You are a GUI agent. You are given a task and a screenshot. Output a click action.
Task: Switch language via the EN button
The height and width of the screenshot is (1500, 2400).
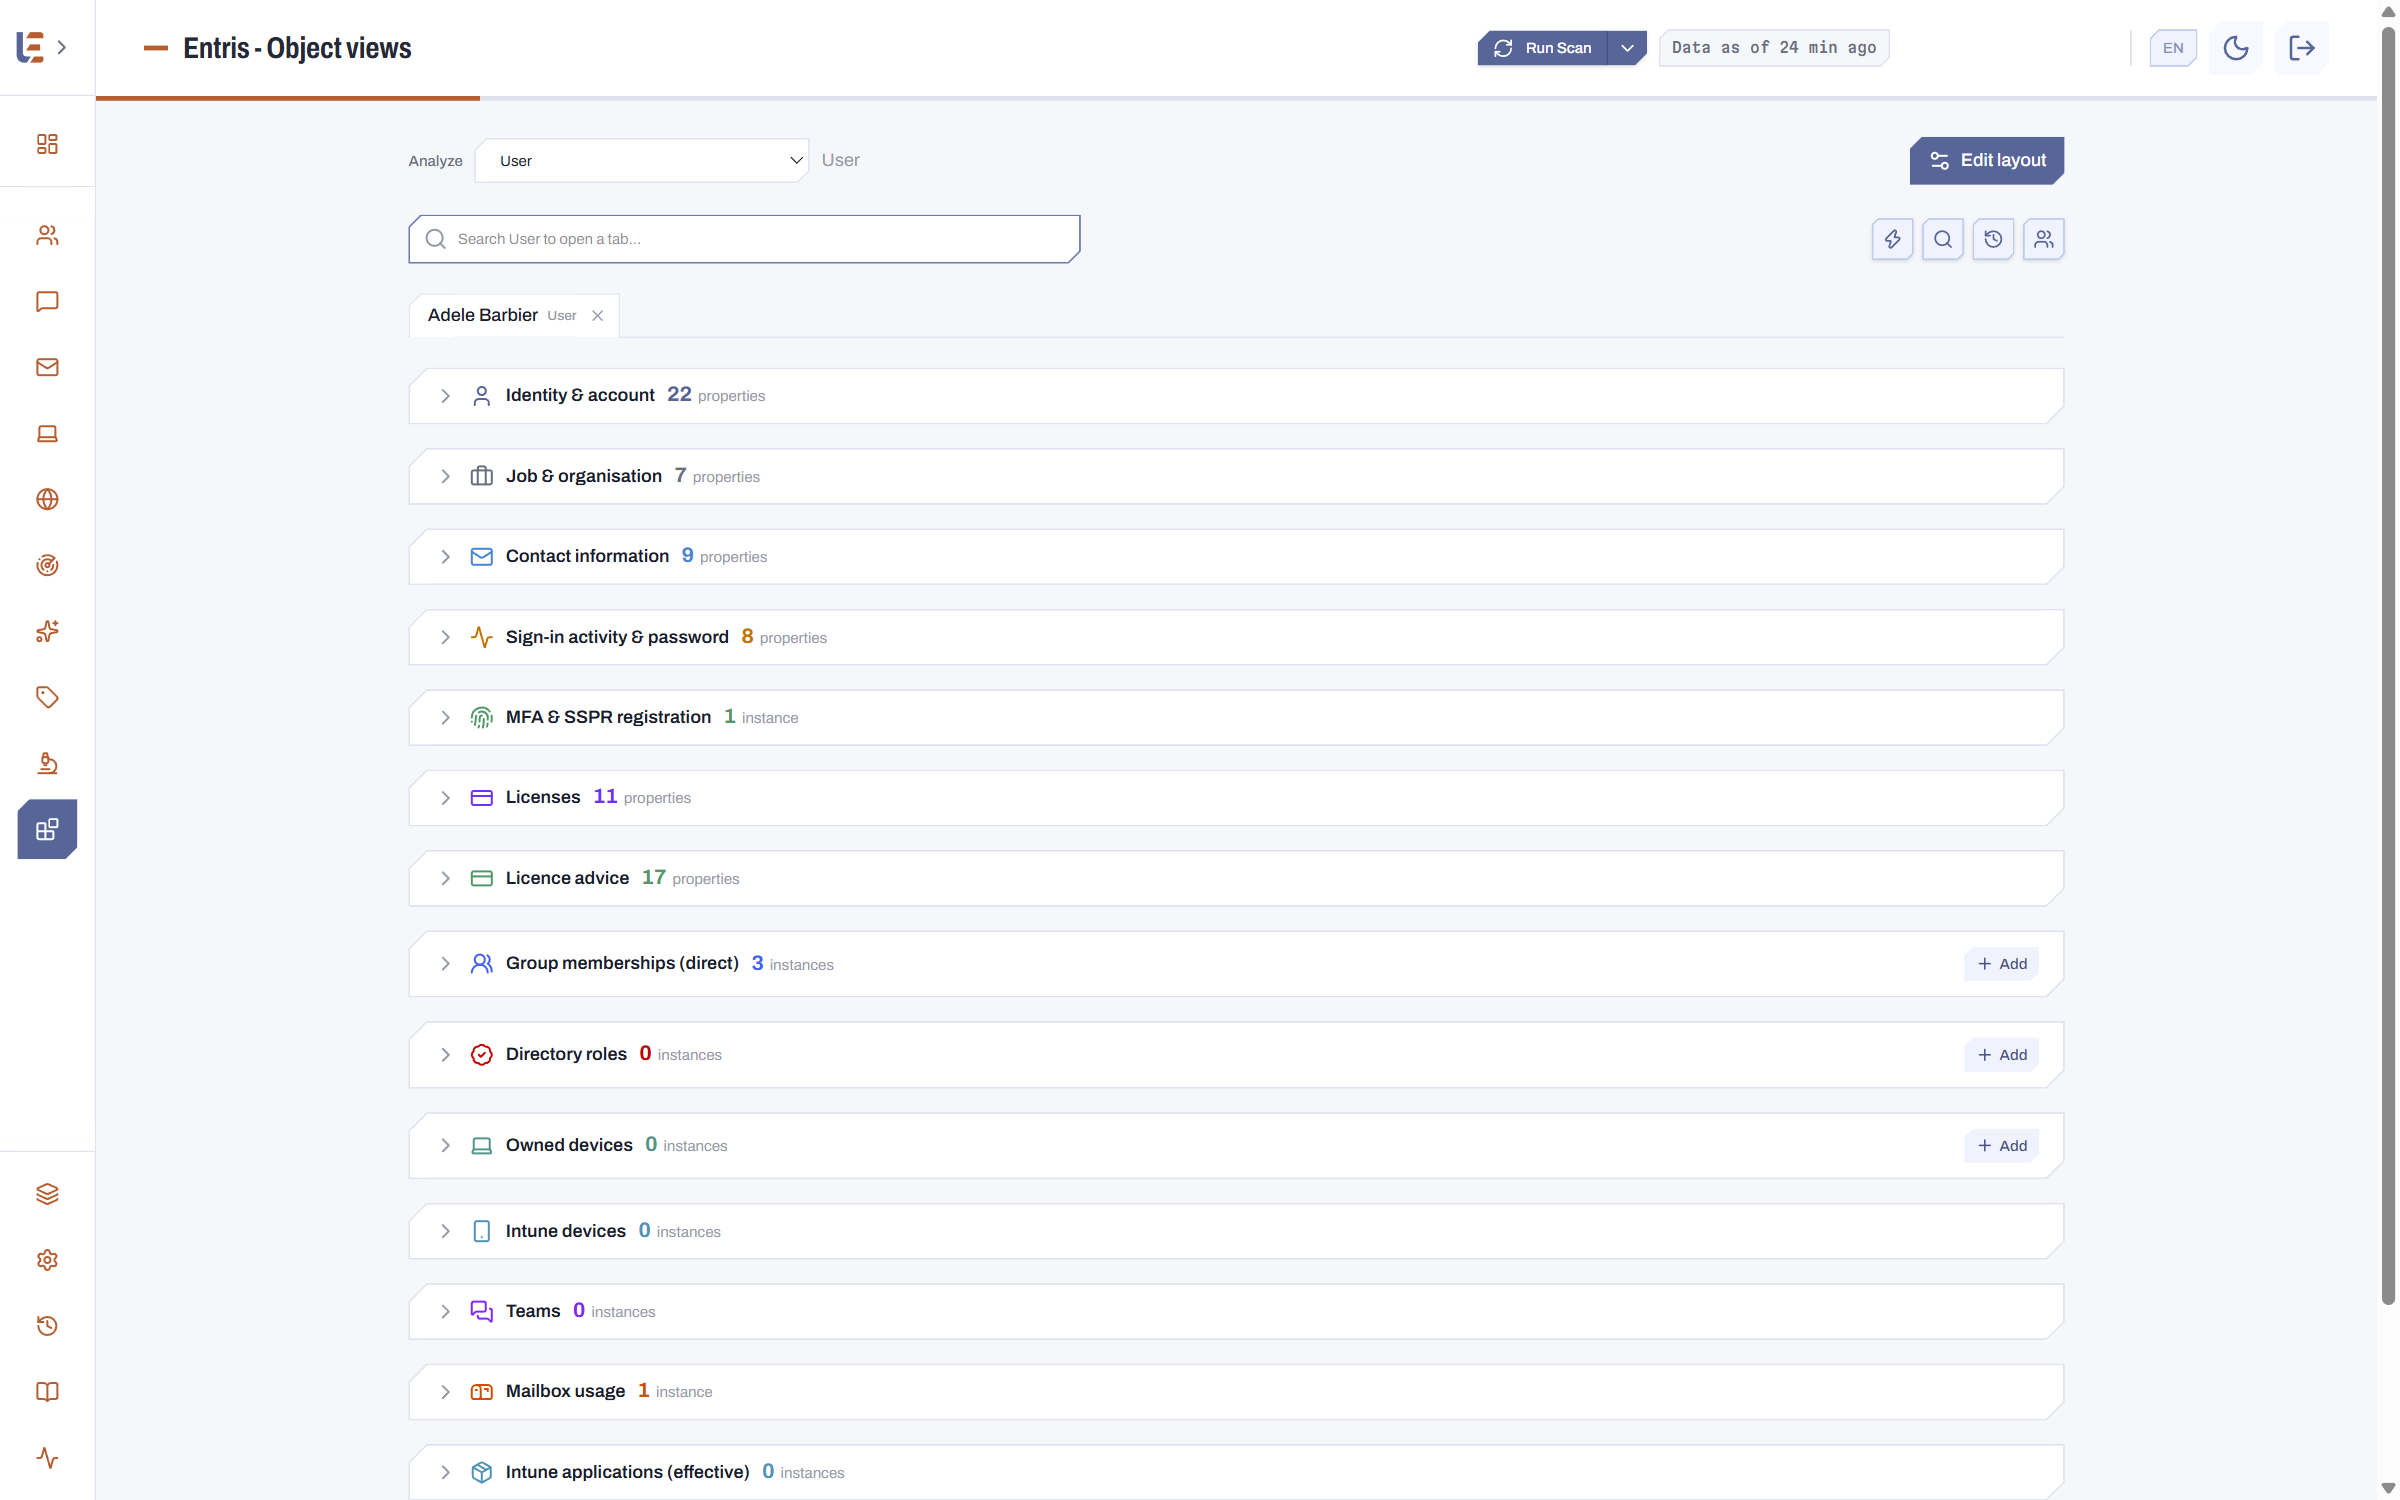pos(2173,48)
